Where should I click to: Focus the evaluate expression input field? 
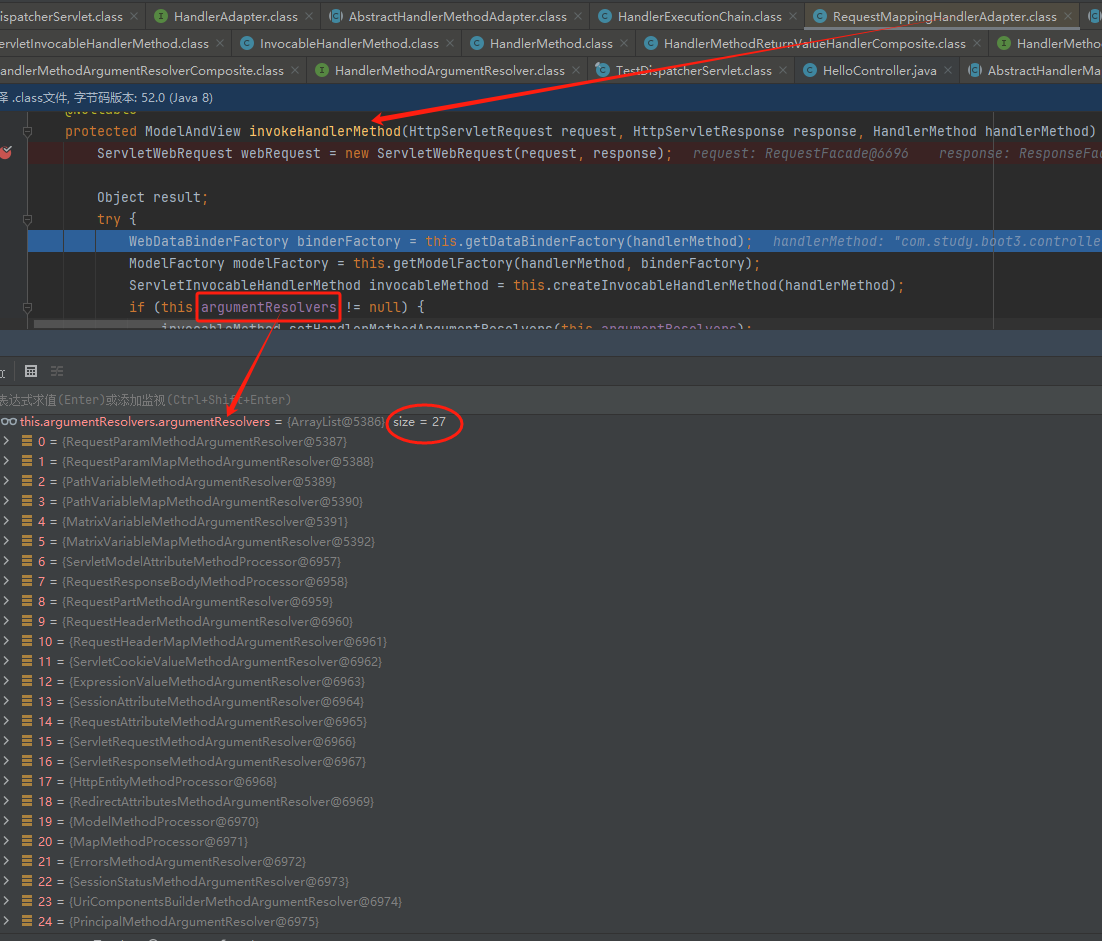click(551, 399)
